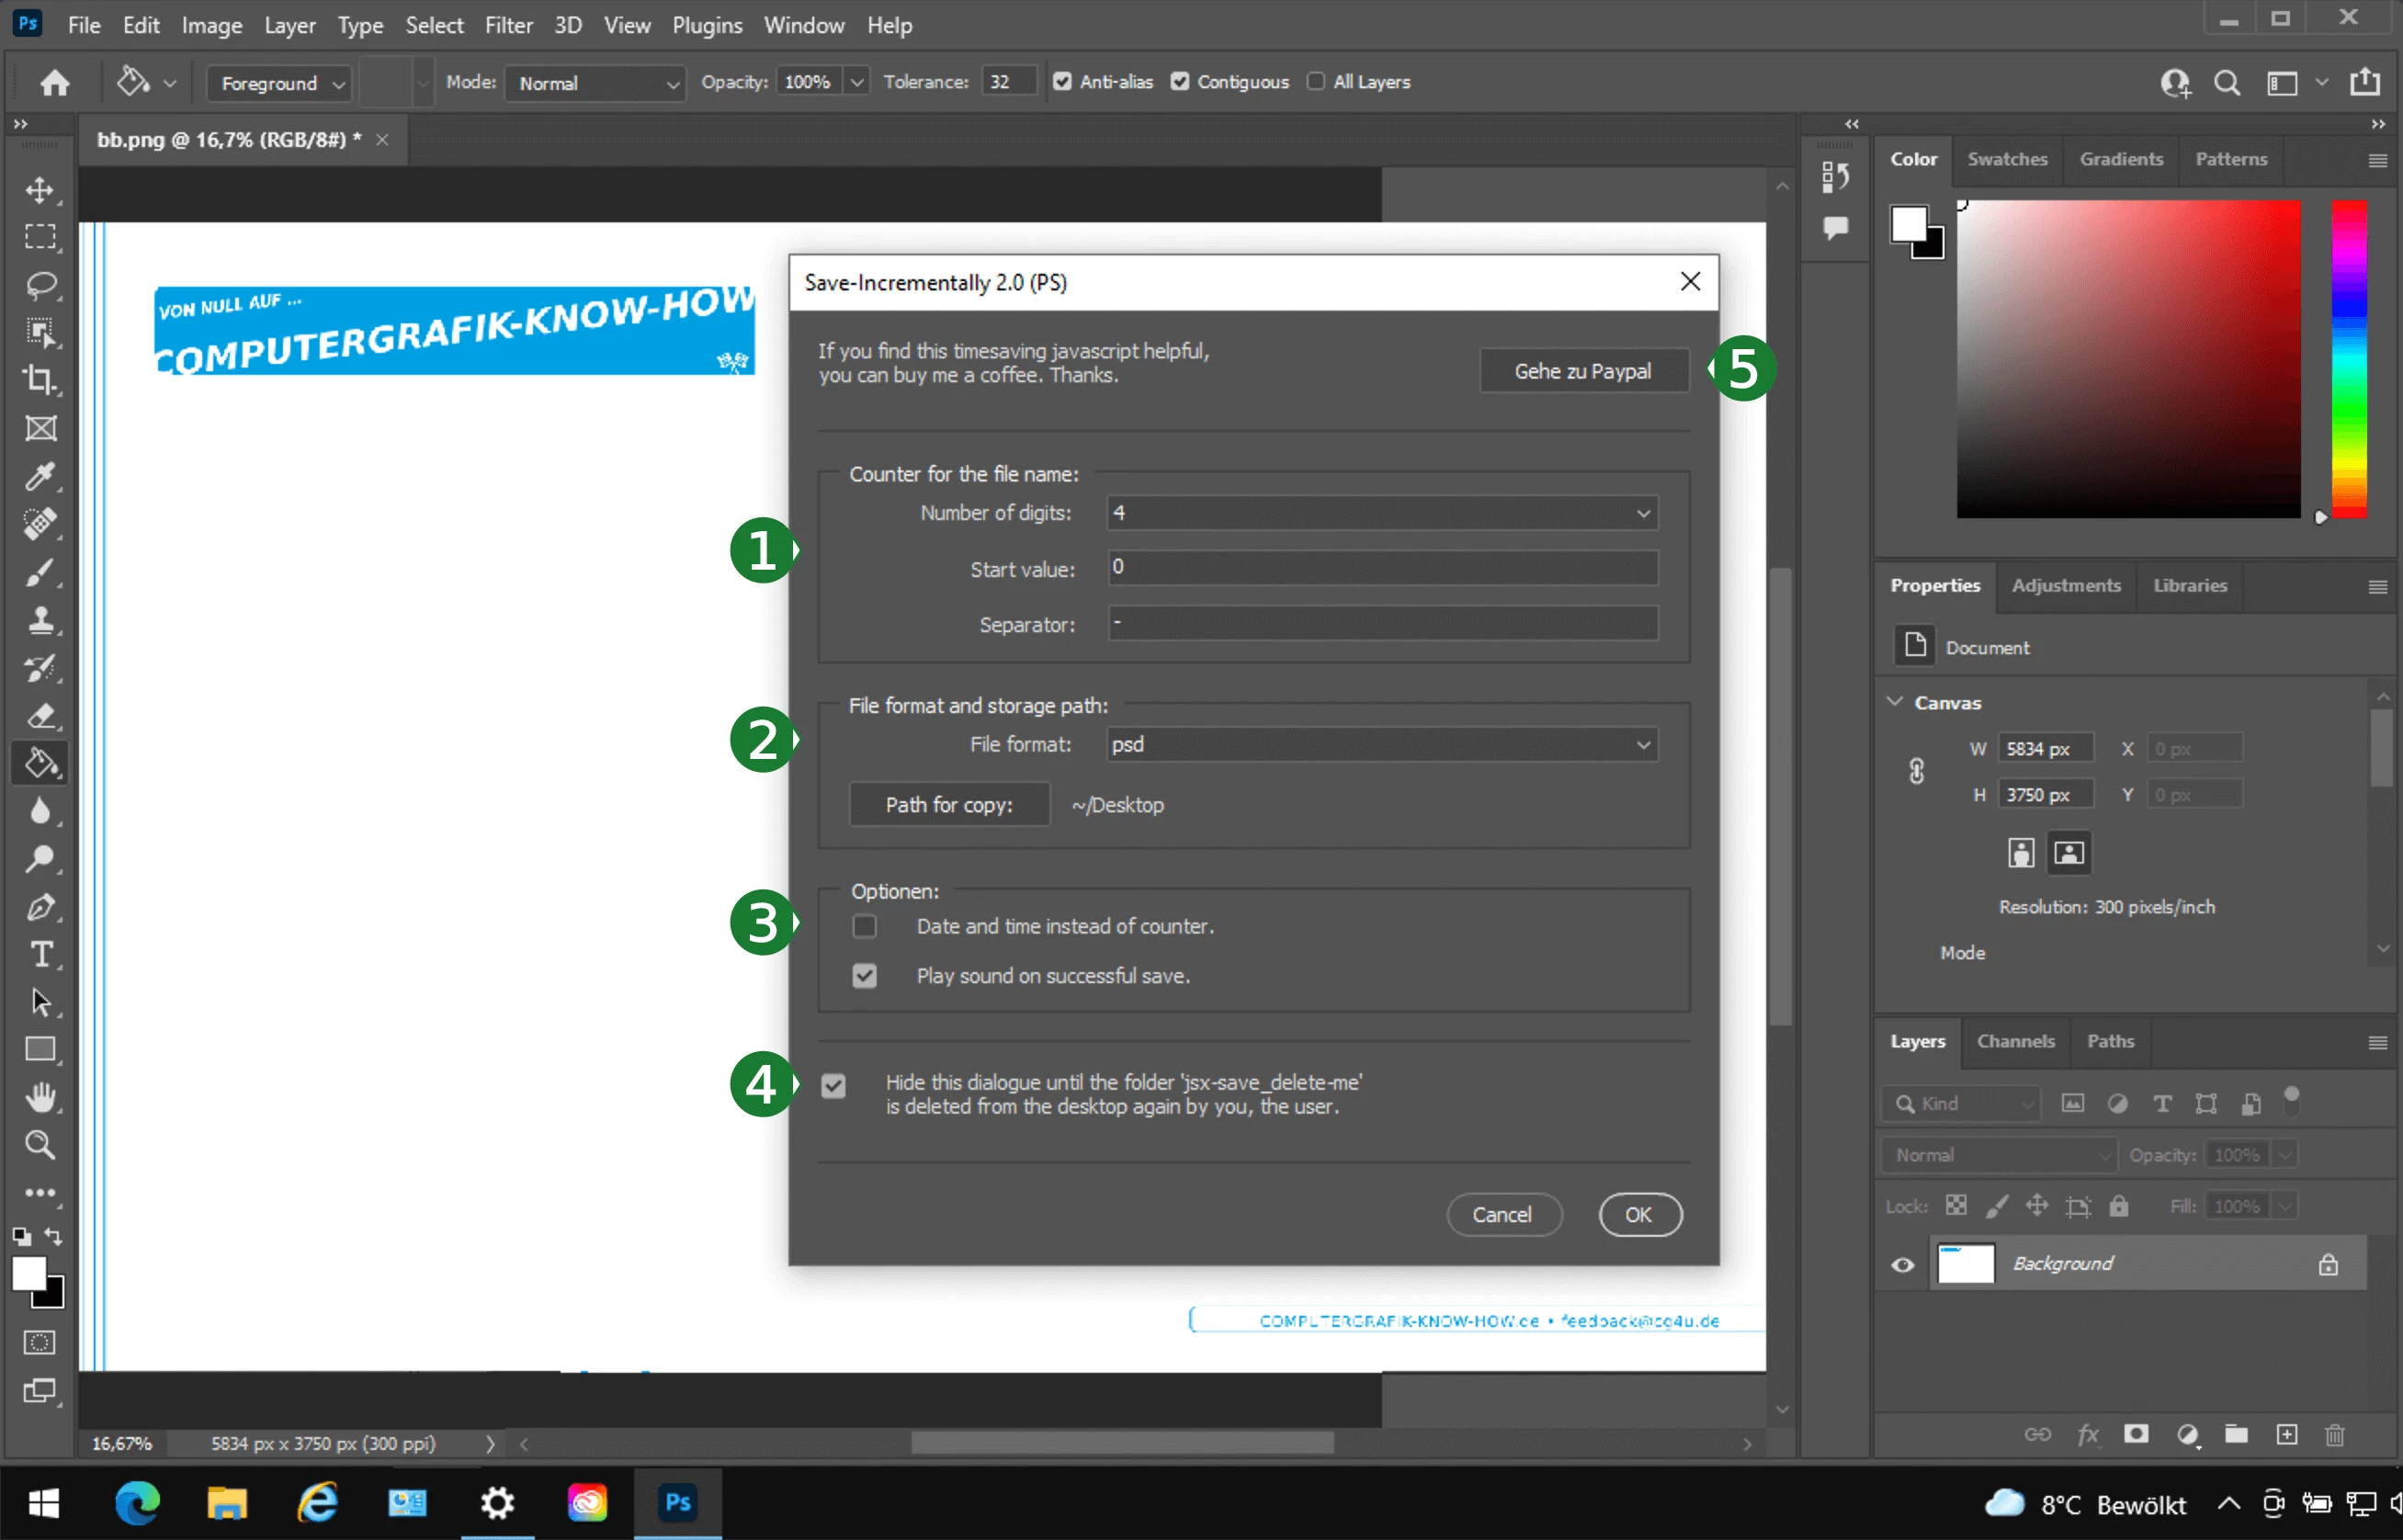Click the rainbow hue slider strip
Viewport: 2403px width, 1540px height.
[x=2349, y=358]
